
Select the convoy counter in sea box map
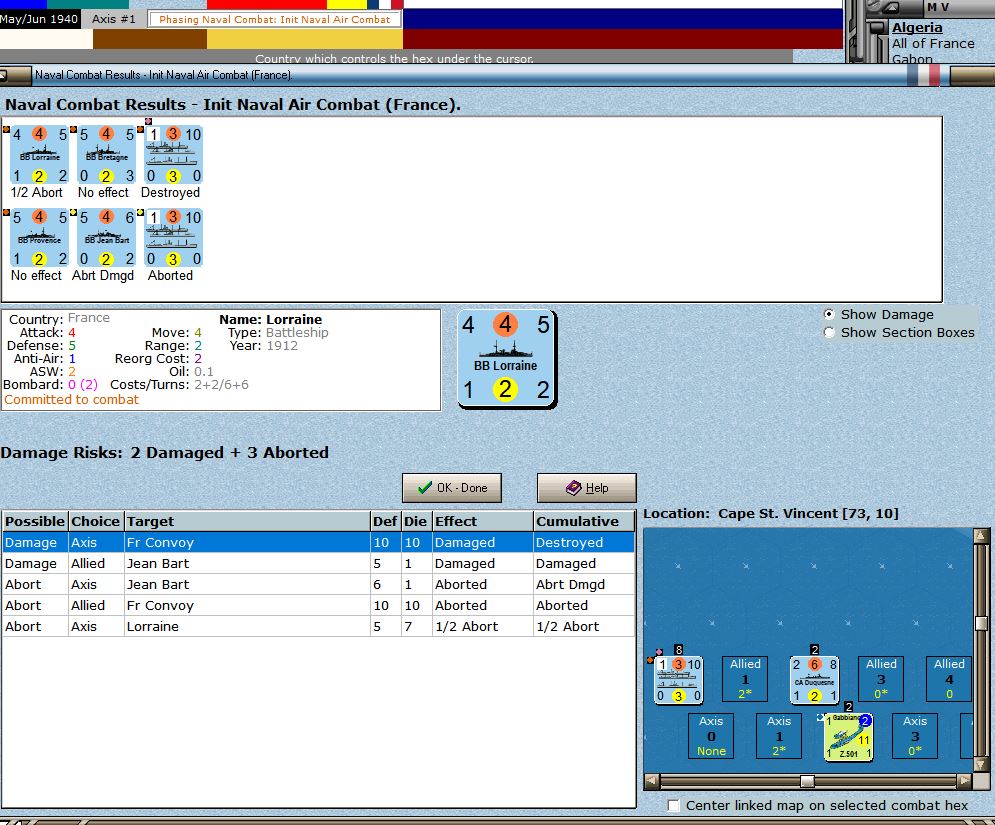678,680
